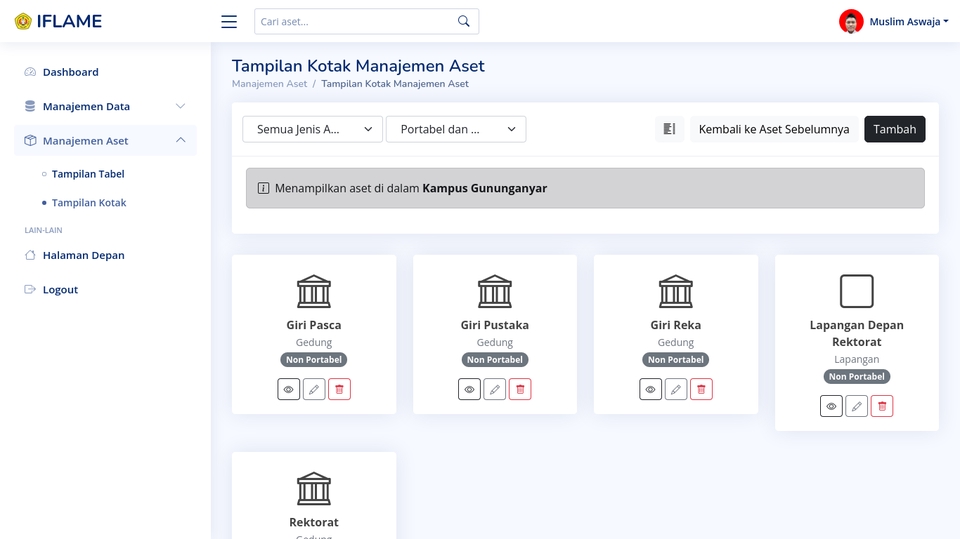Collapse the Manajemen Aset menu
This screenshot has height=539, width=960.
[x=105, y=140]
